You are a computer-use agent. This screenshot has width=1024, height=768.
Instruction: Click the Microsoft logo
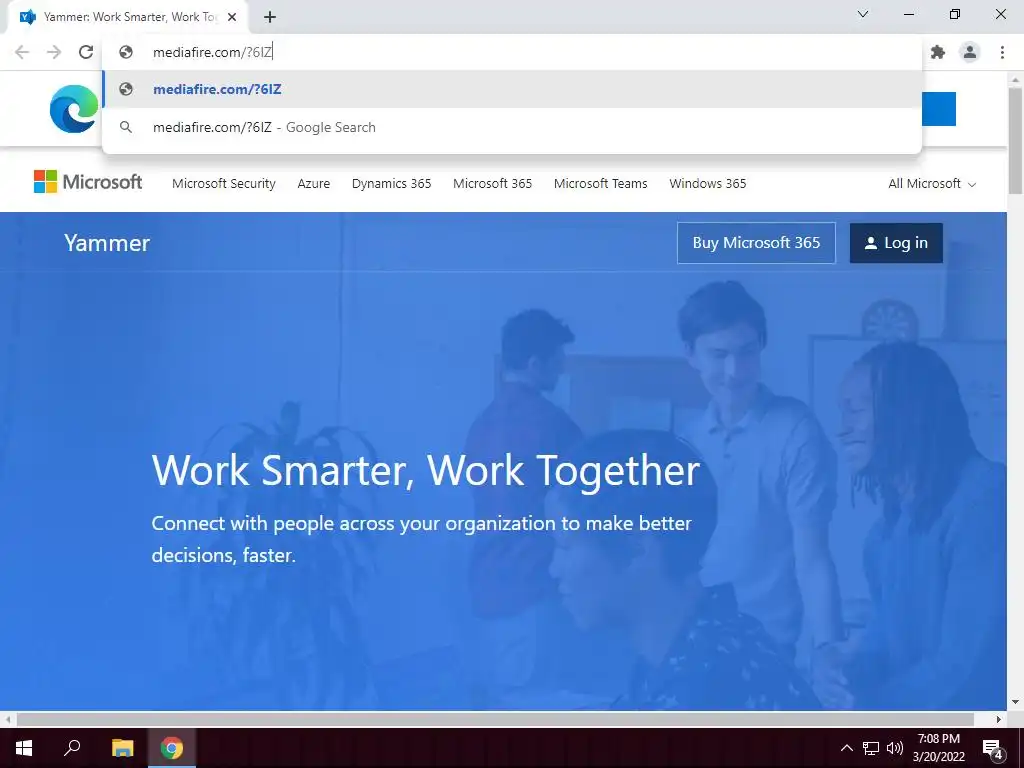(x=88, y=182)
